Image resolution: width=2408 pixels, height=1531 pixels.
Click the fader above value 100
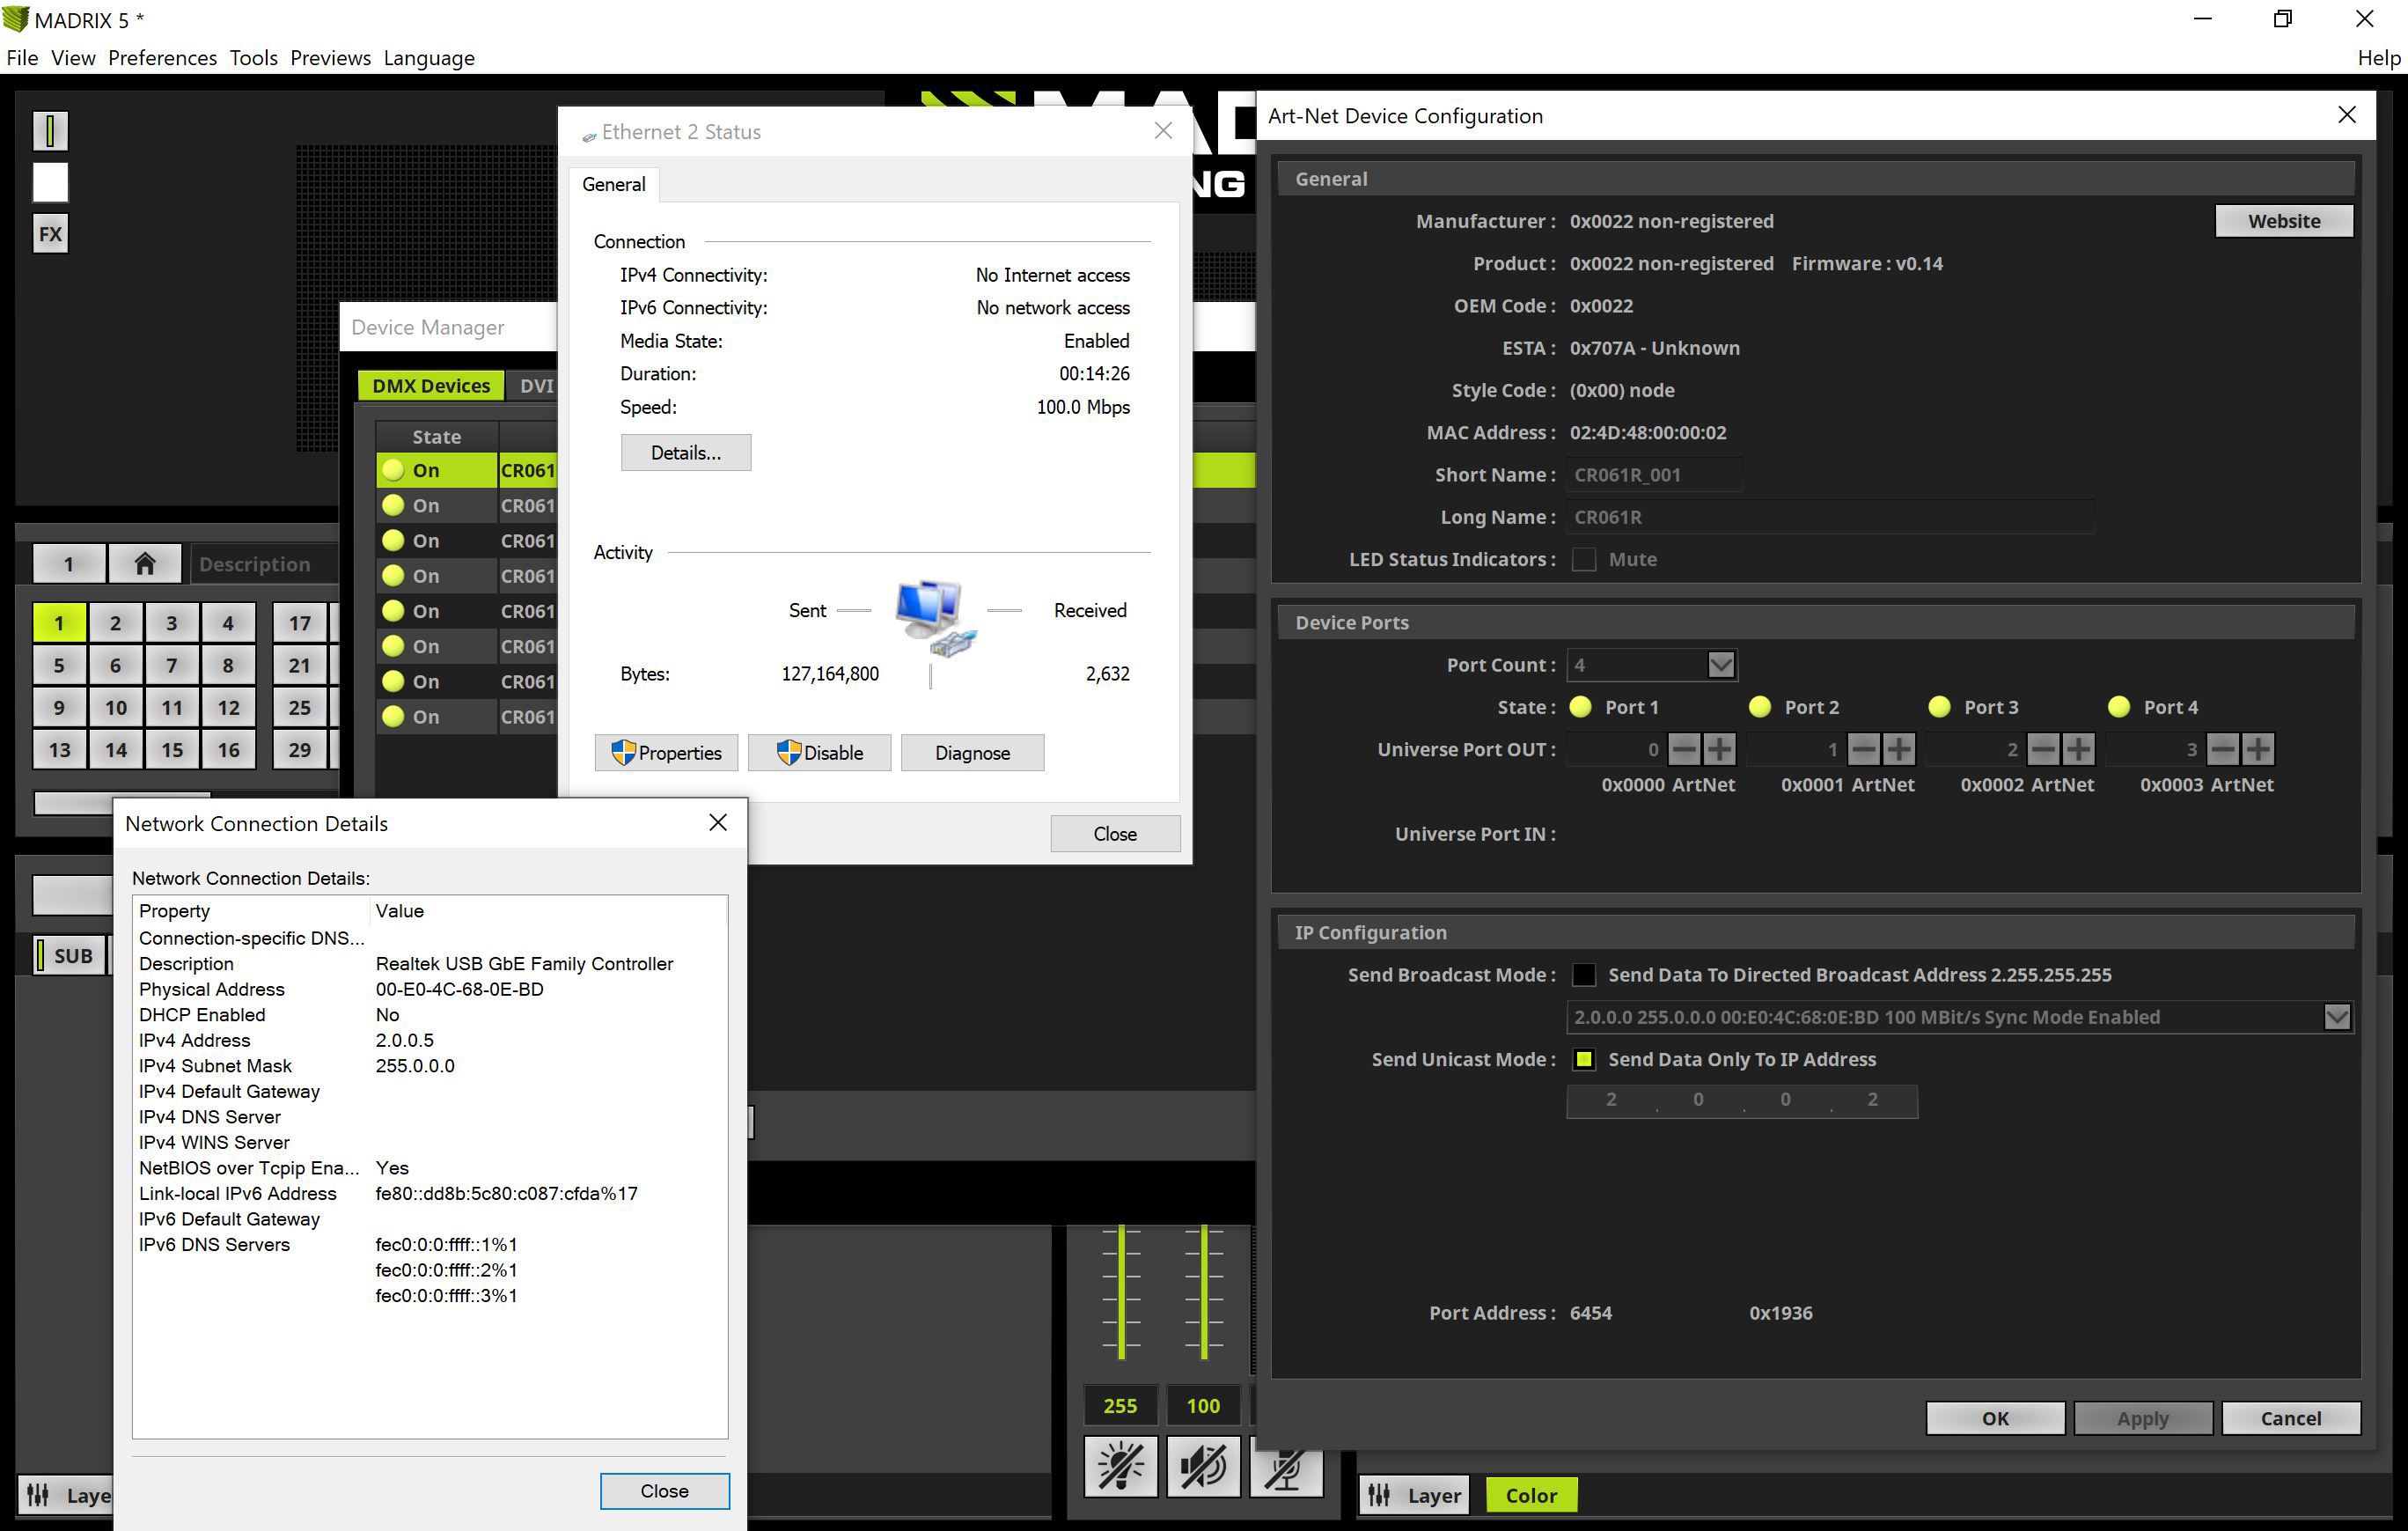(1204, 1292)
